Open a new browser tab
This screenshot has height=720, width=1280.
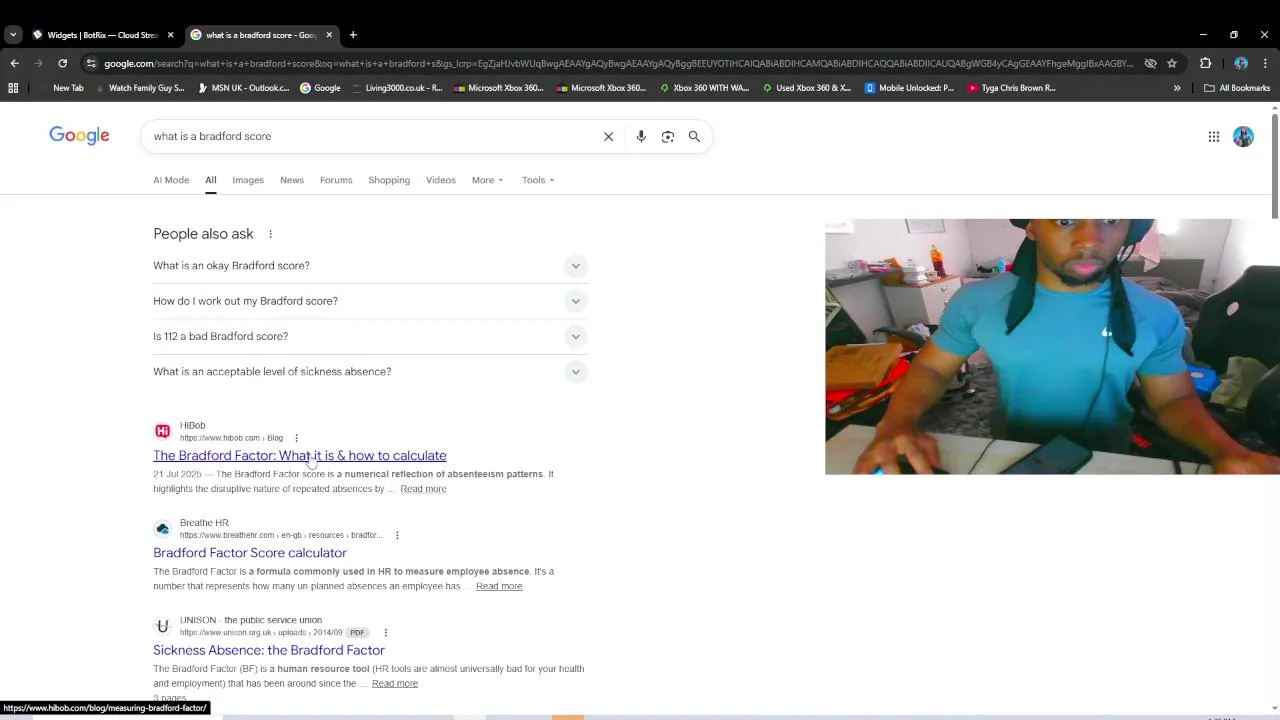[x=353, y=35]
